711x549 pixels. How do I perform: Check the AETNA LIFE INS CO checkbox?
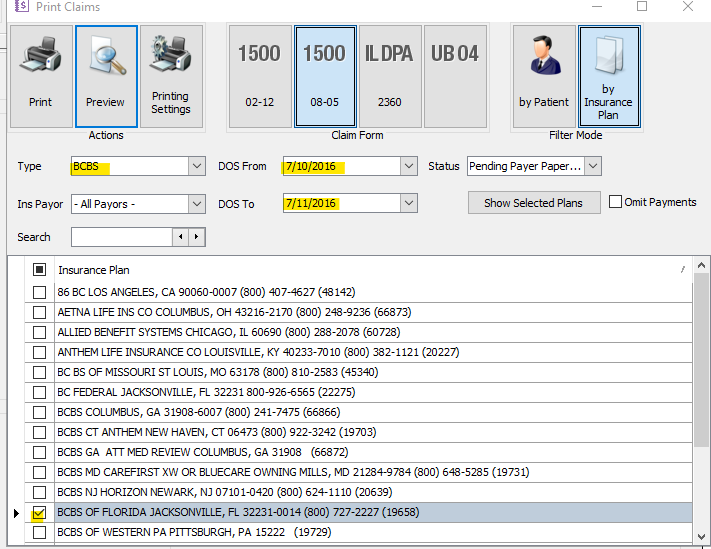[39, 312]
